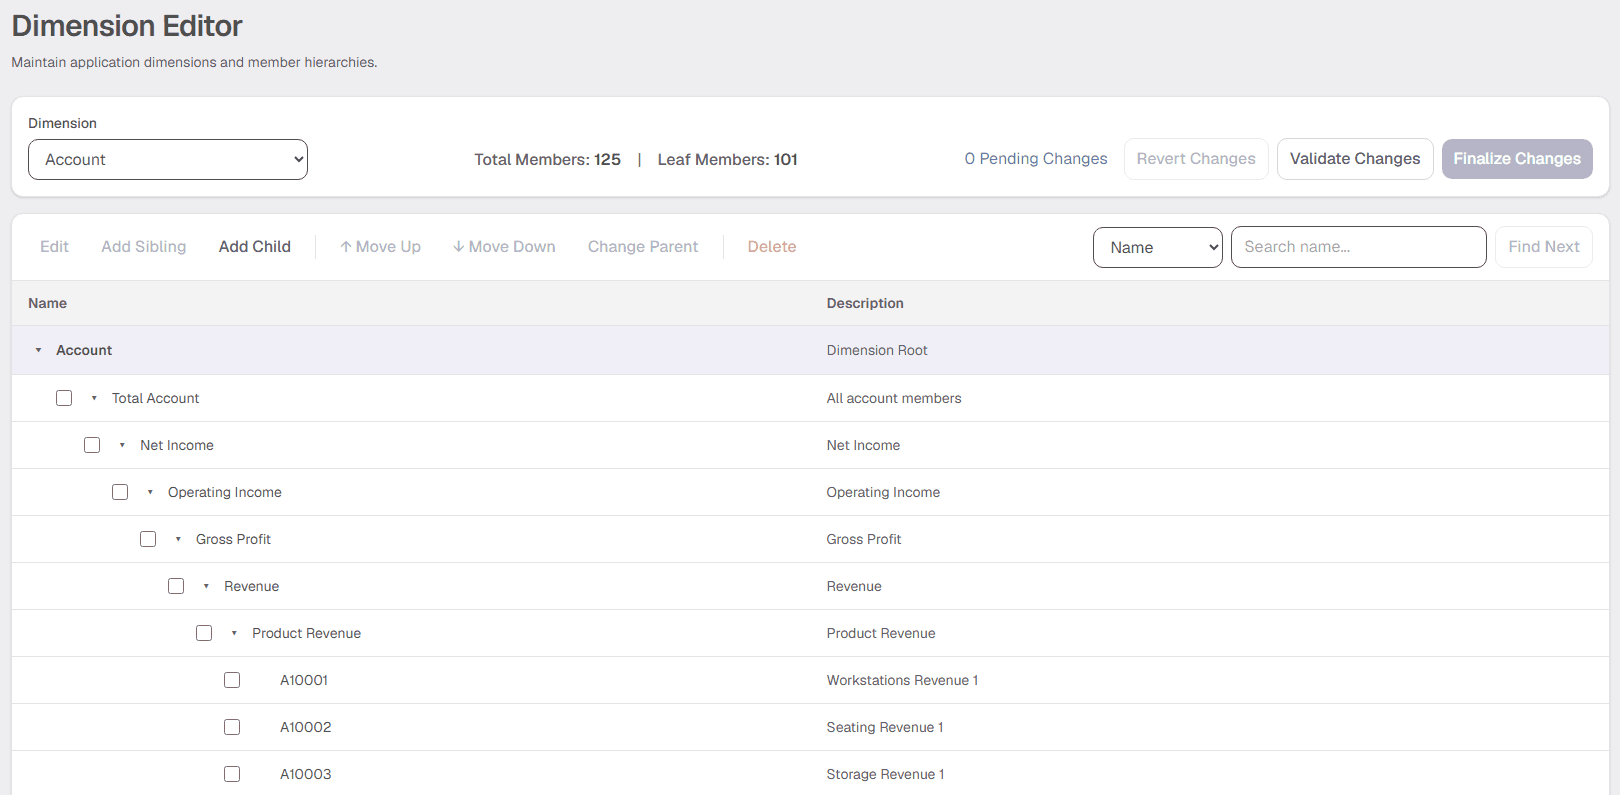Image resolution: width=1620 pixels, height=795 pixels.
Task: Check the A10002 checkbox
Action: click(x=232, y=727)
